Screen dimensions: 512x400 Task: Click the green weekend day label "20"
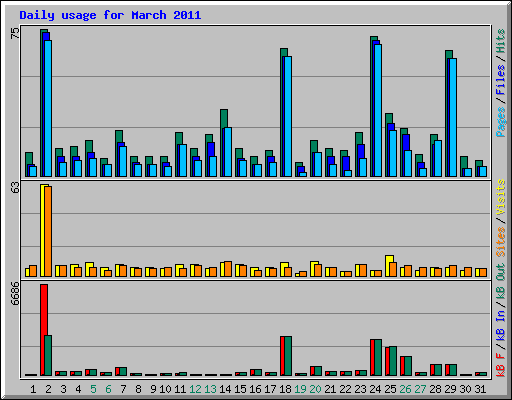(x=315, y=389)
